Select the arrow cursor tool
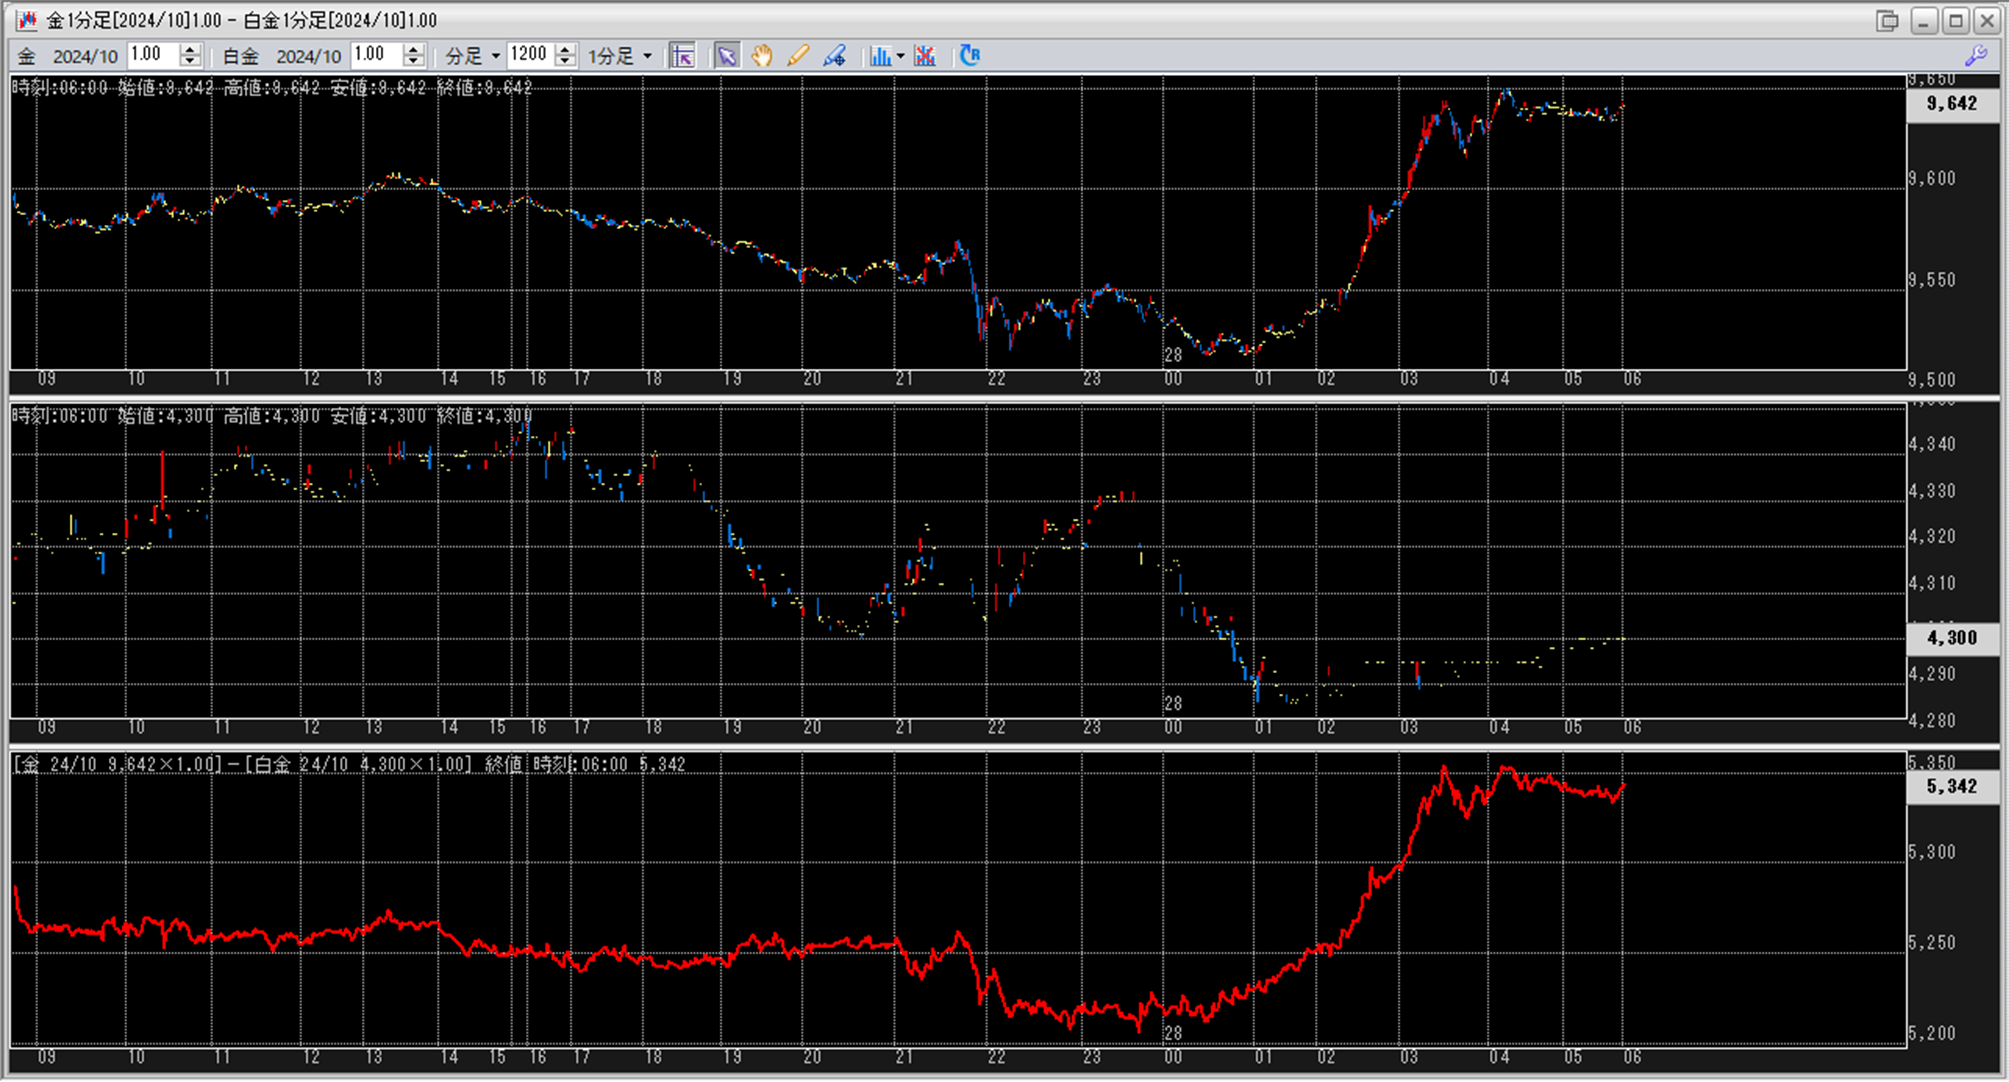The height and width of the screenshot is (1082, 2009). [727, 56]
